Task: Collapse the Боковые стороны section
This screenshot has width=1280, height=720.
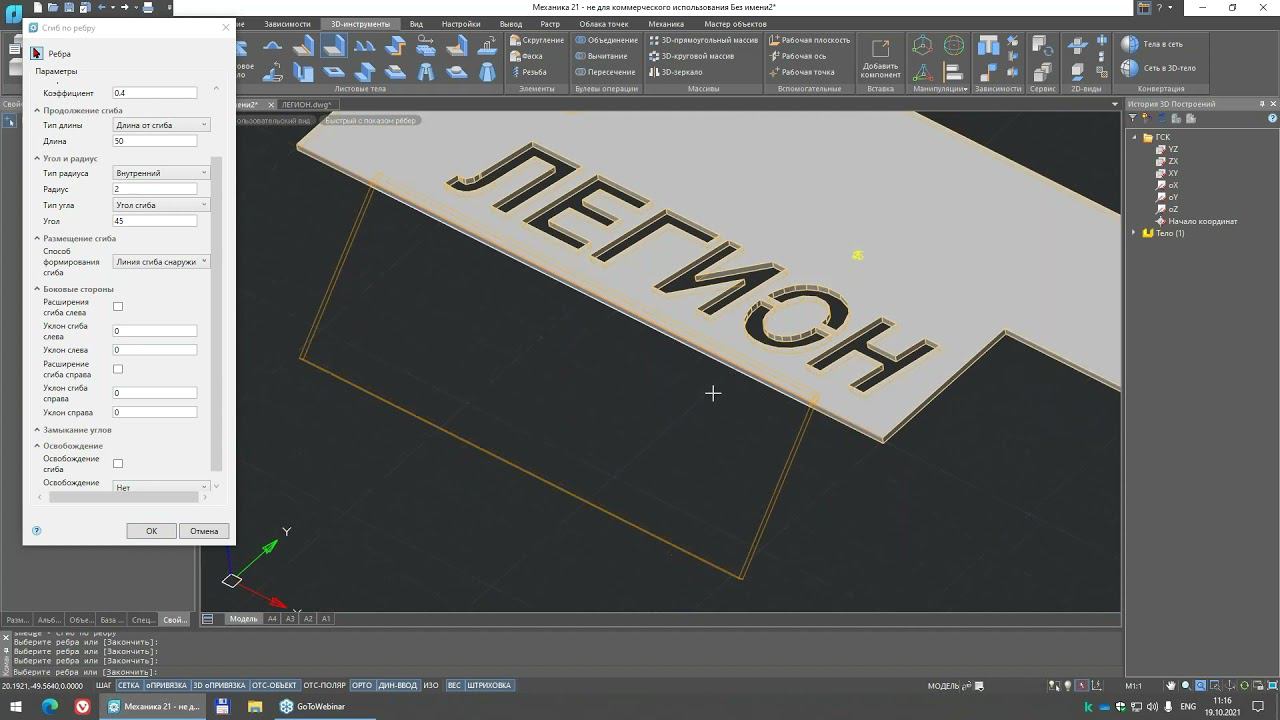Action: click(x=37, y=289)
